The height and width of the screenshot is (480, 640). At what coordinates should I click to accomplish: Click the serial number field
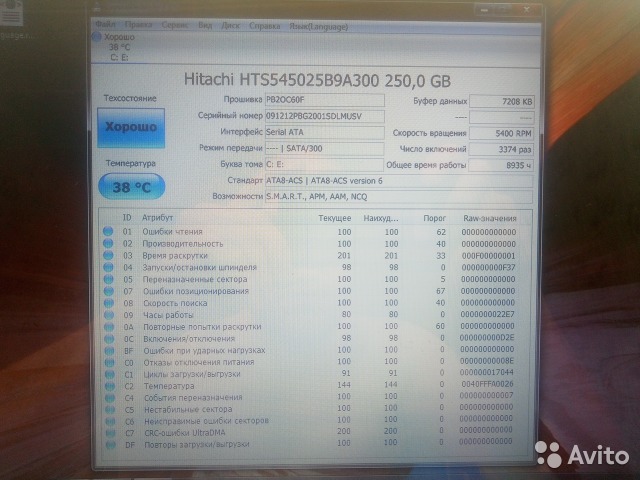coord(324,116)
